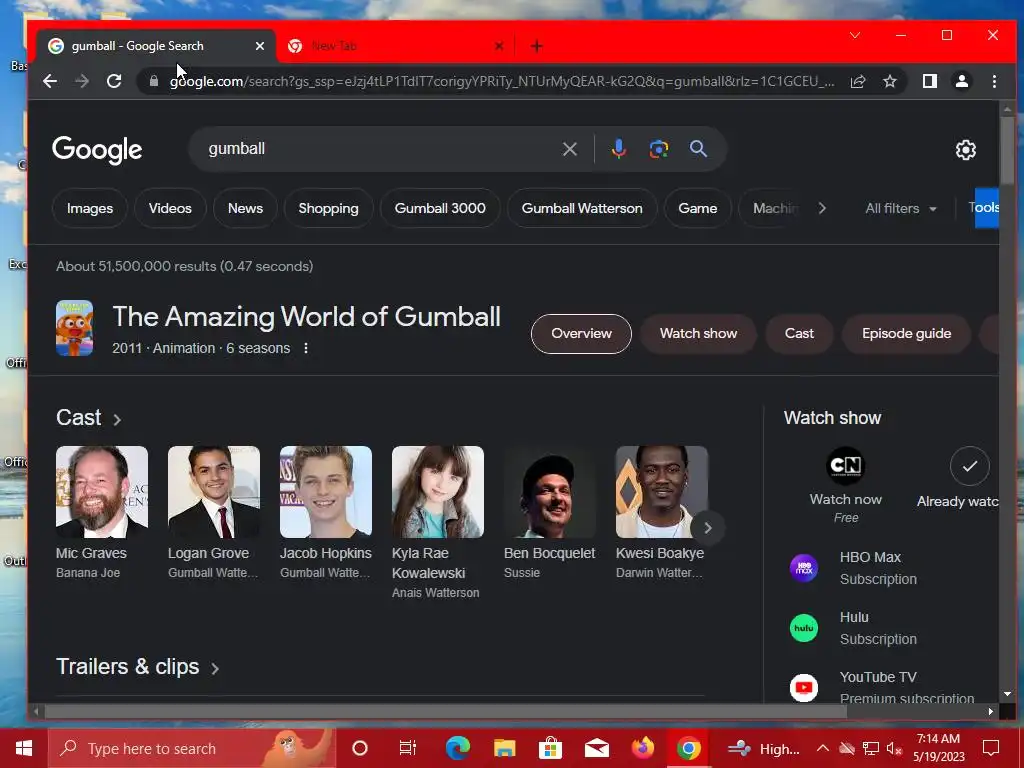
Task: Click the HBO Max logo icon
Action: coord(804,568)
